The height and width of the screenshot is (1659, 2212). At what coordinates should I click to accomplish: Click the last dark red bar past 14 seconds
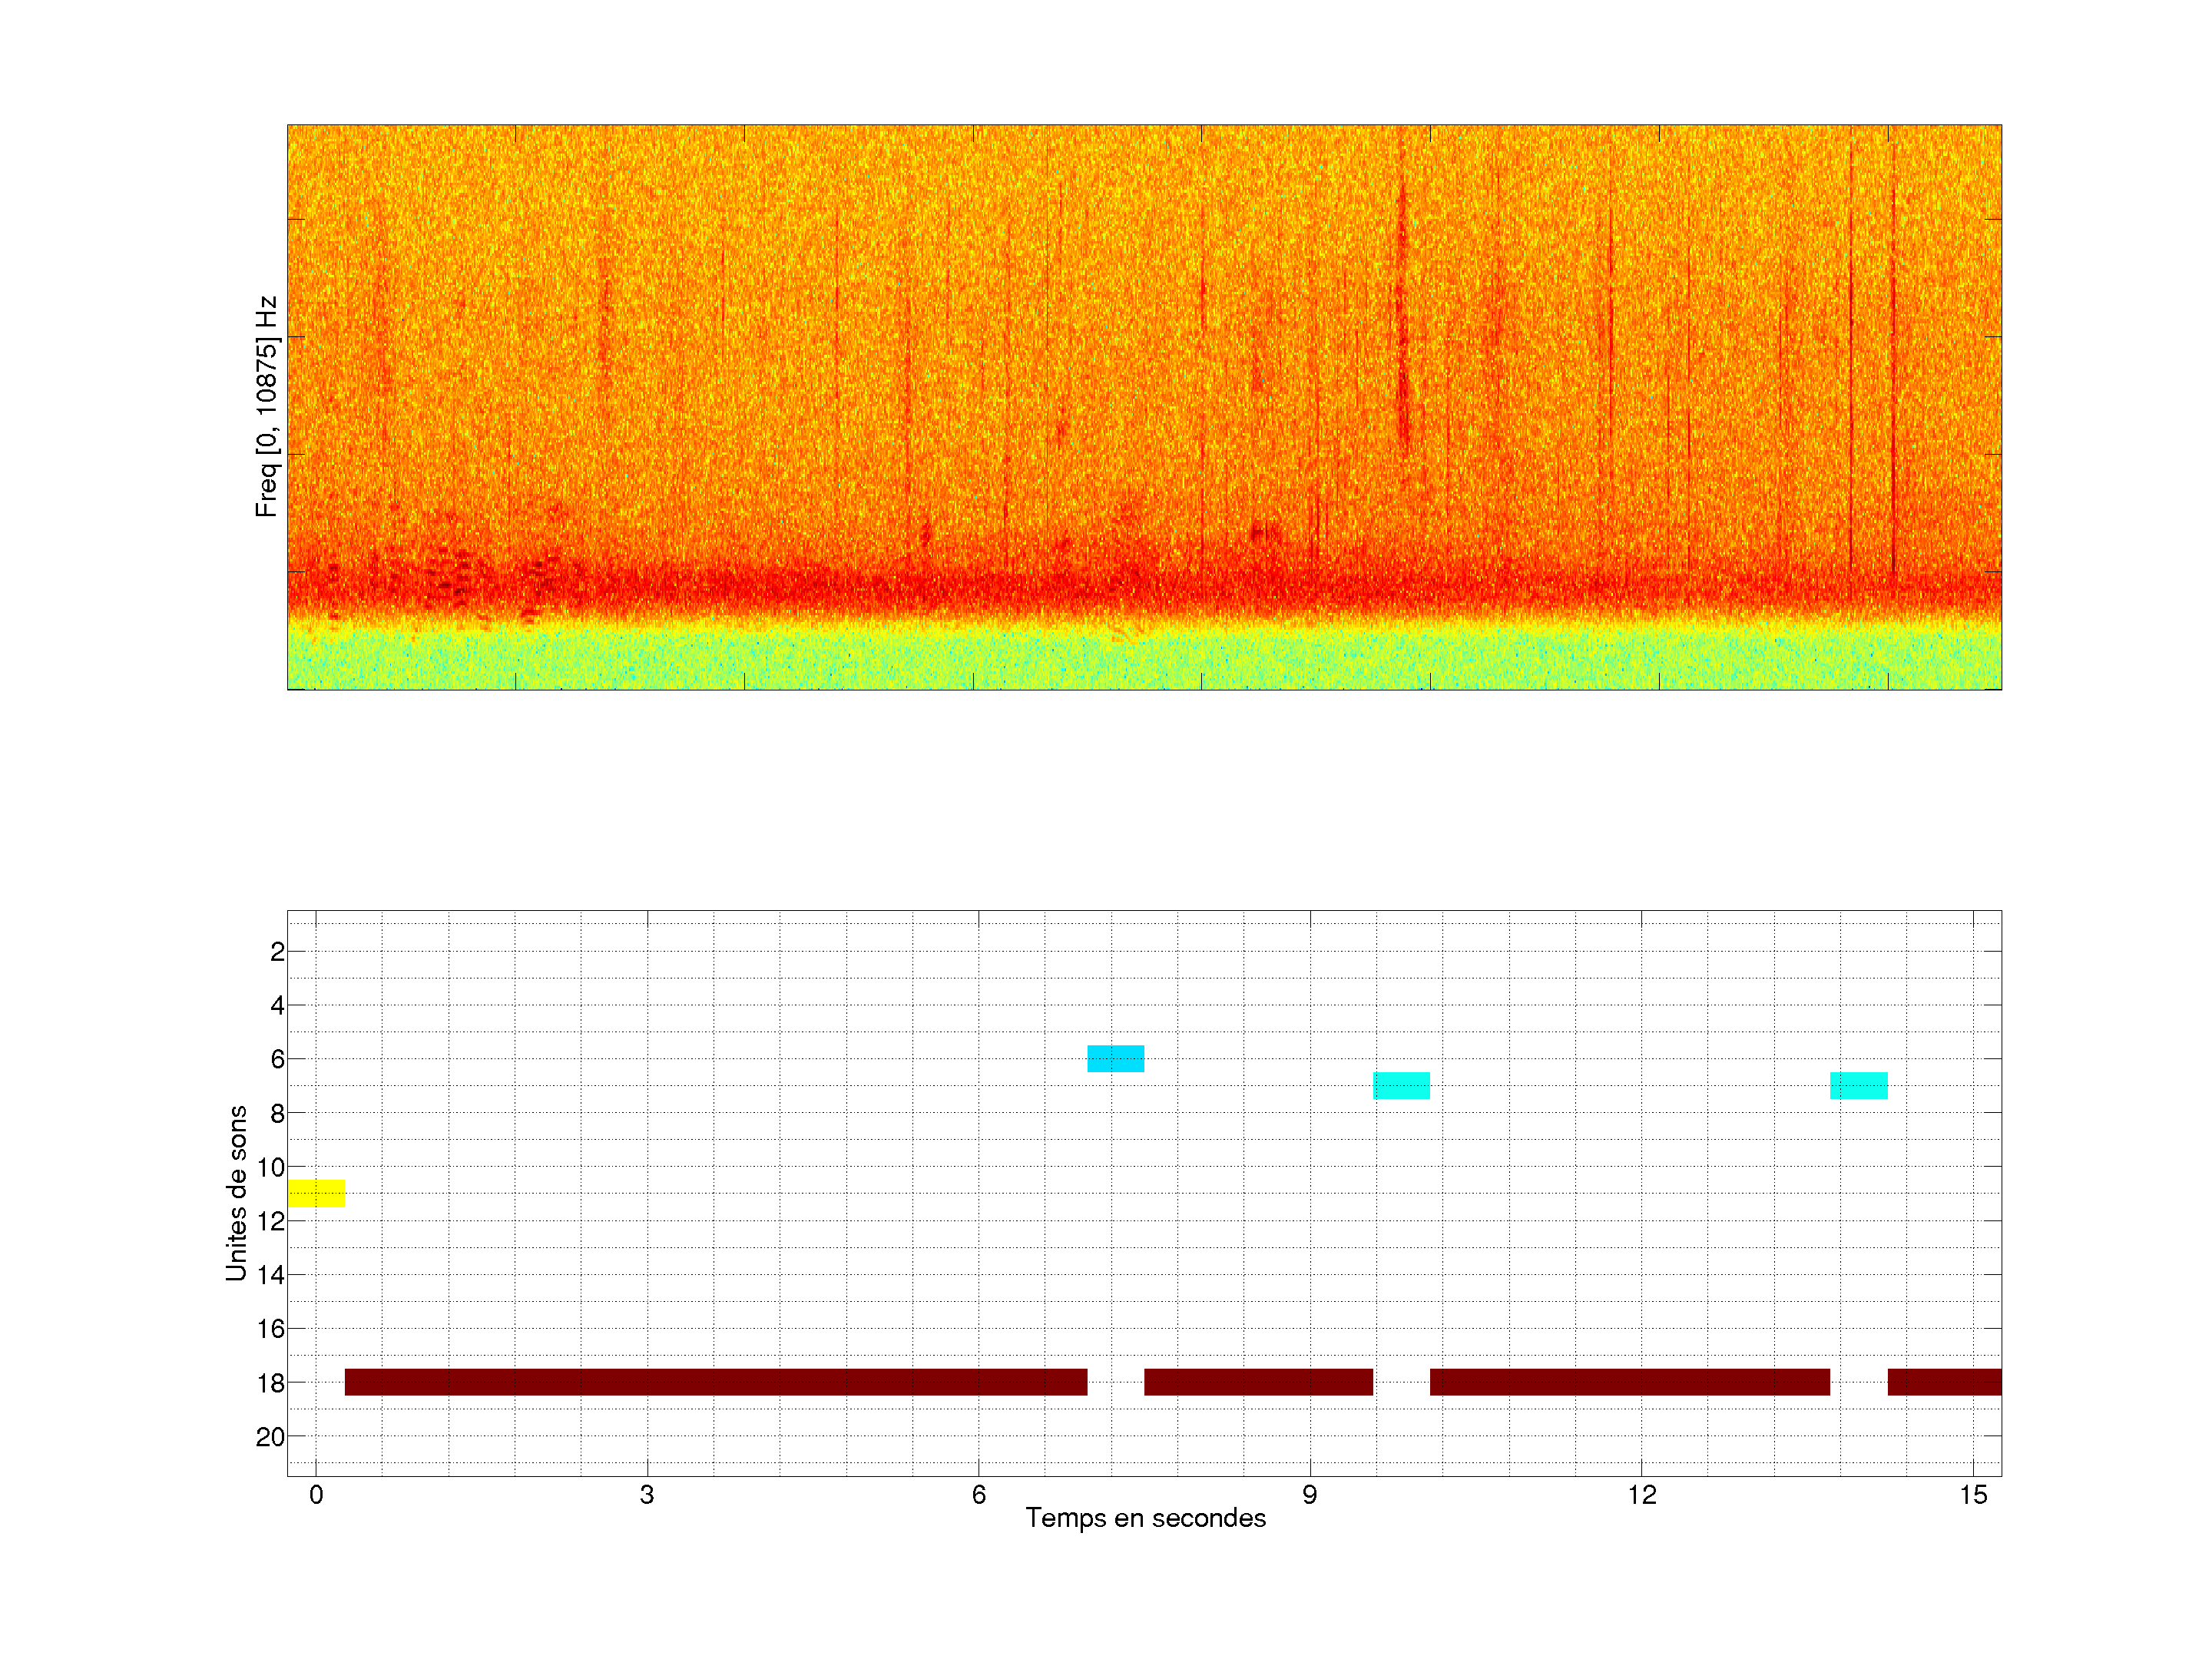tap(1944, 1382)
